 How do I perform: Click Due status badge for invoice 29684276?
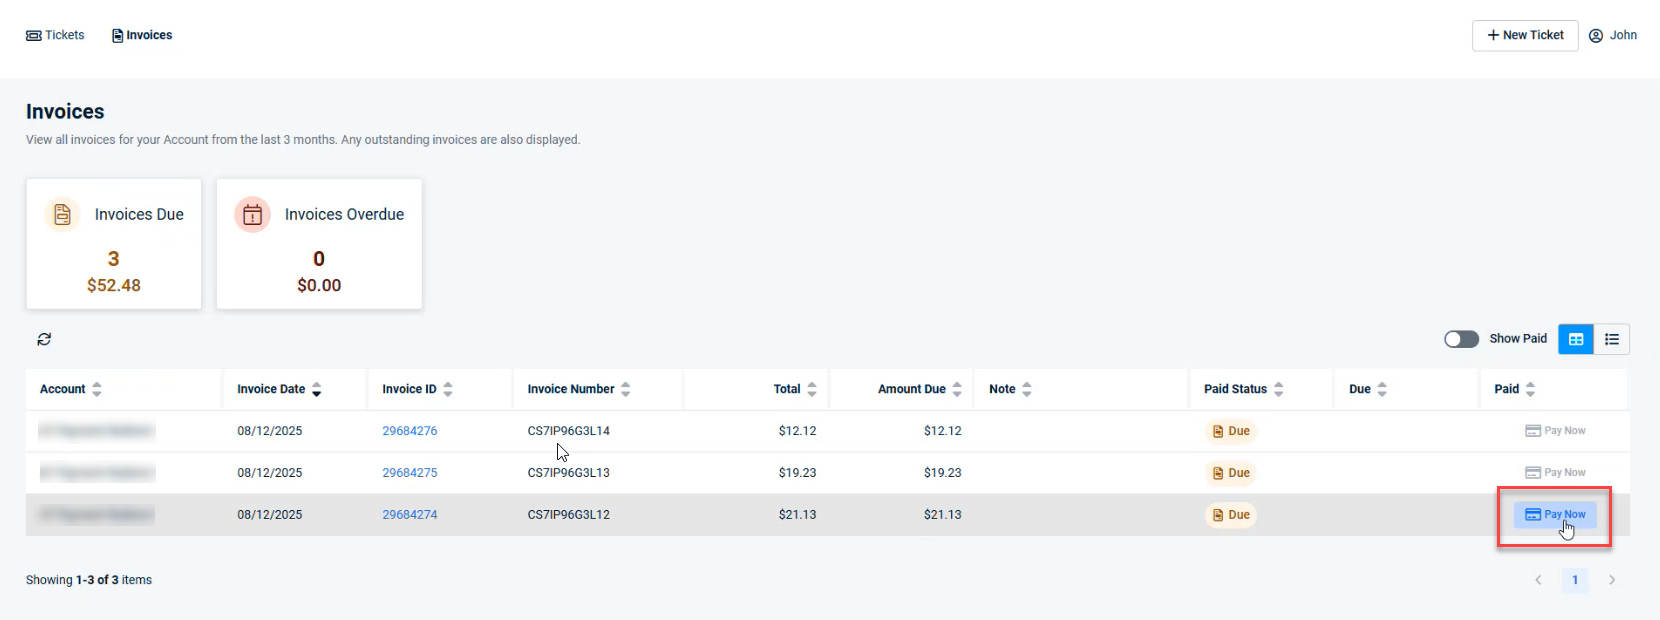(x=1231, y=431)
